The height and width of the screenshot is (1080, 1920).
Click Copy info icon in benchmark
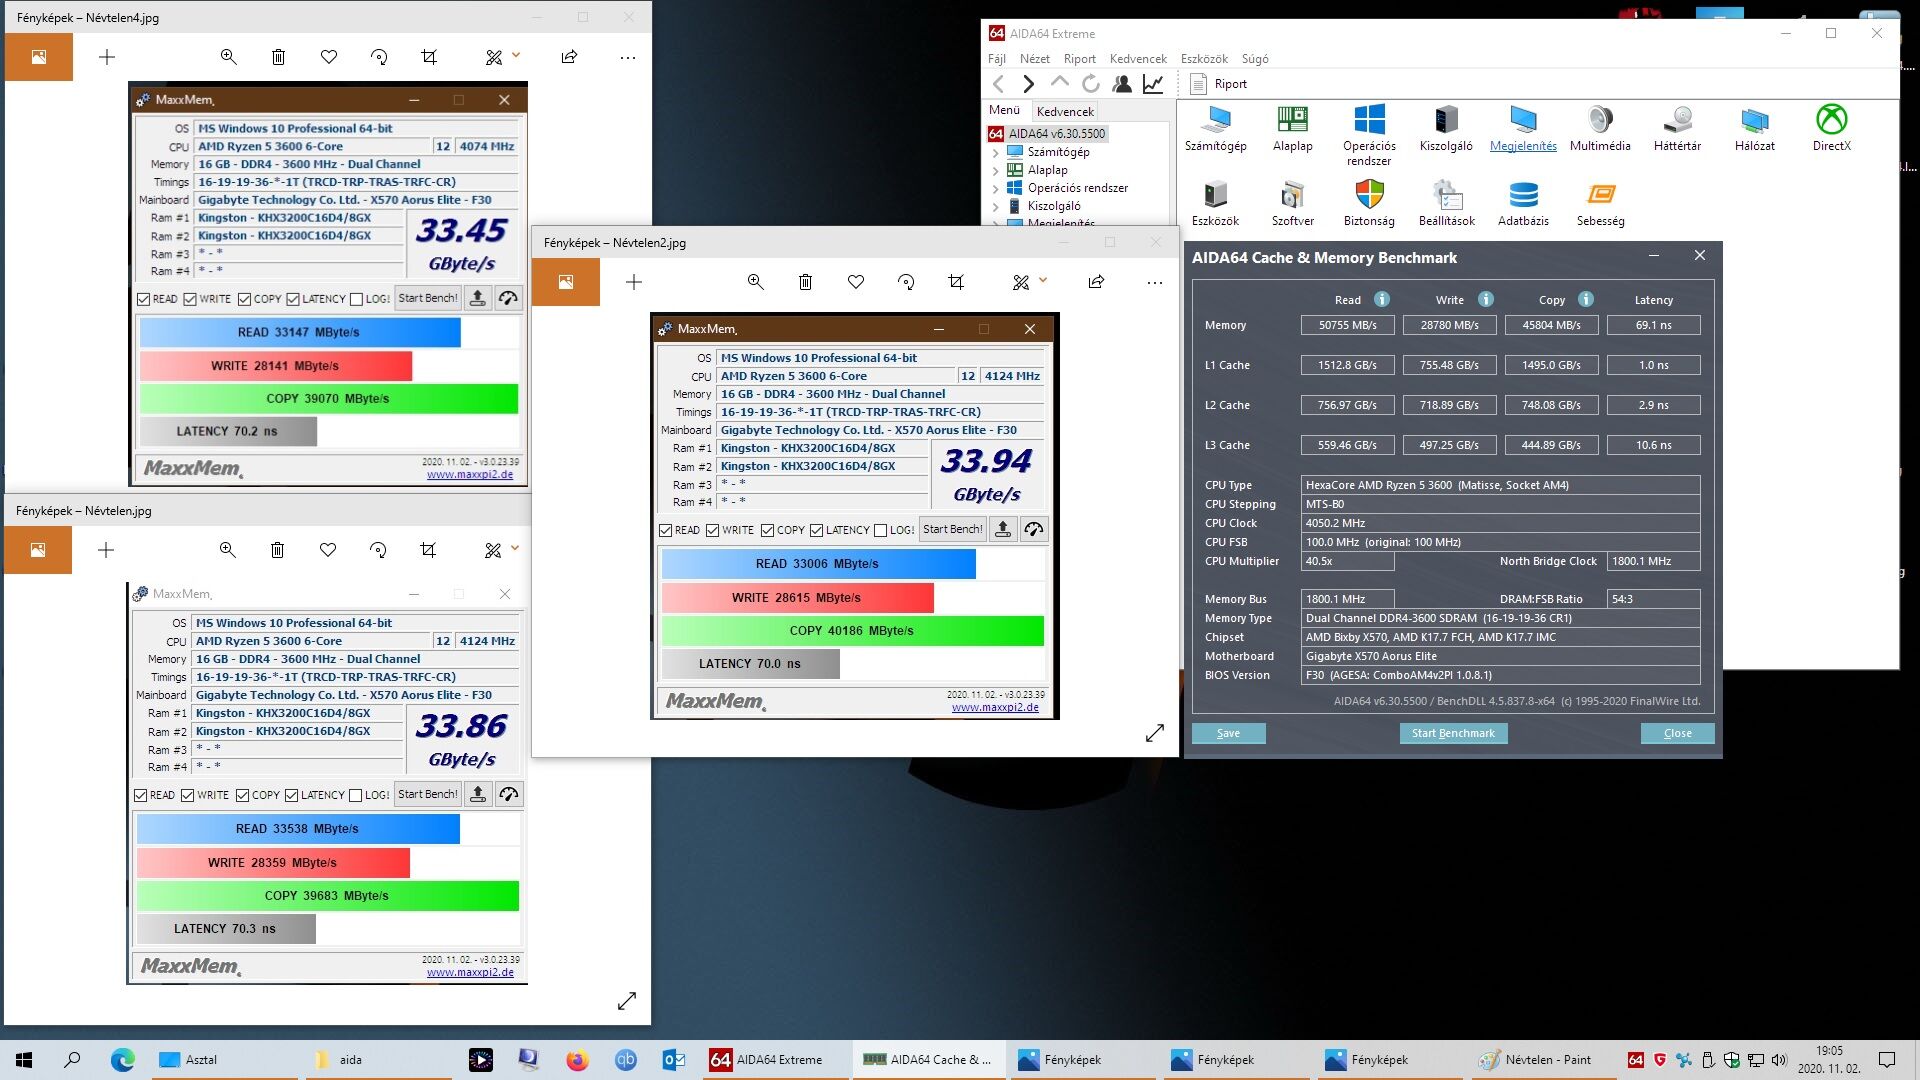1586,299
